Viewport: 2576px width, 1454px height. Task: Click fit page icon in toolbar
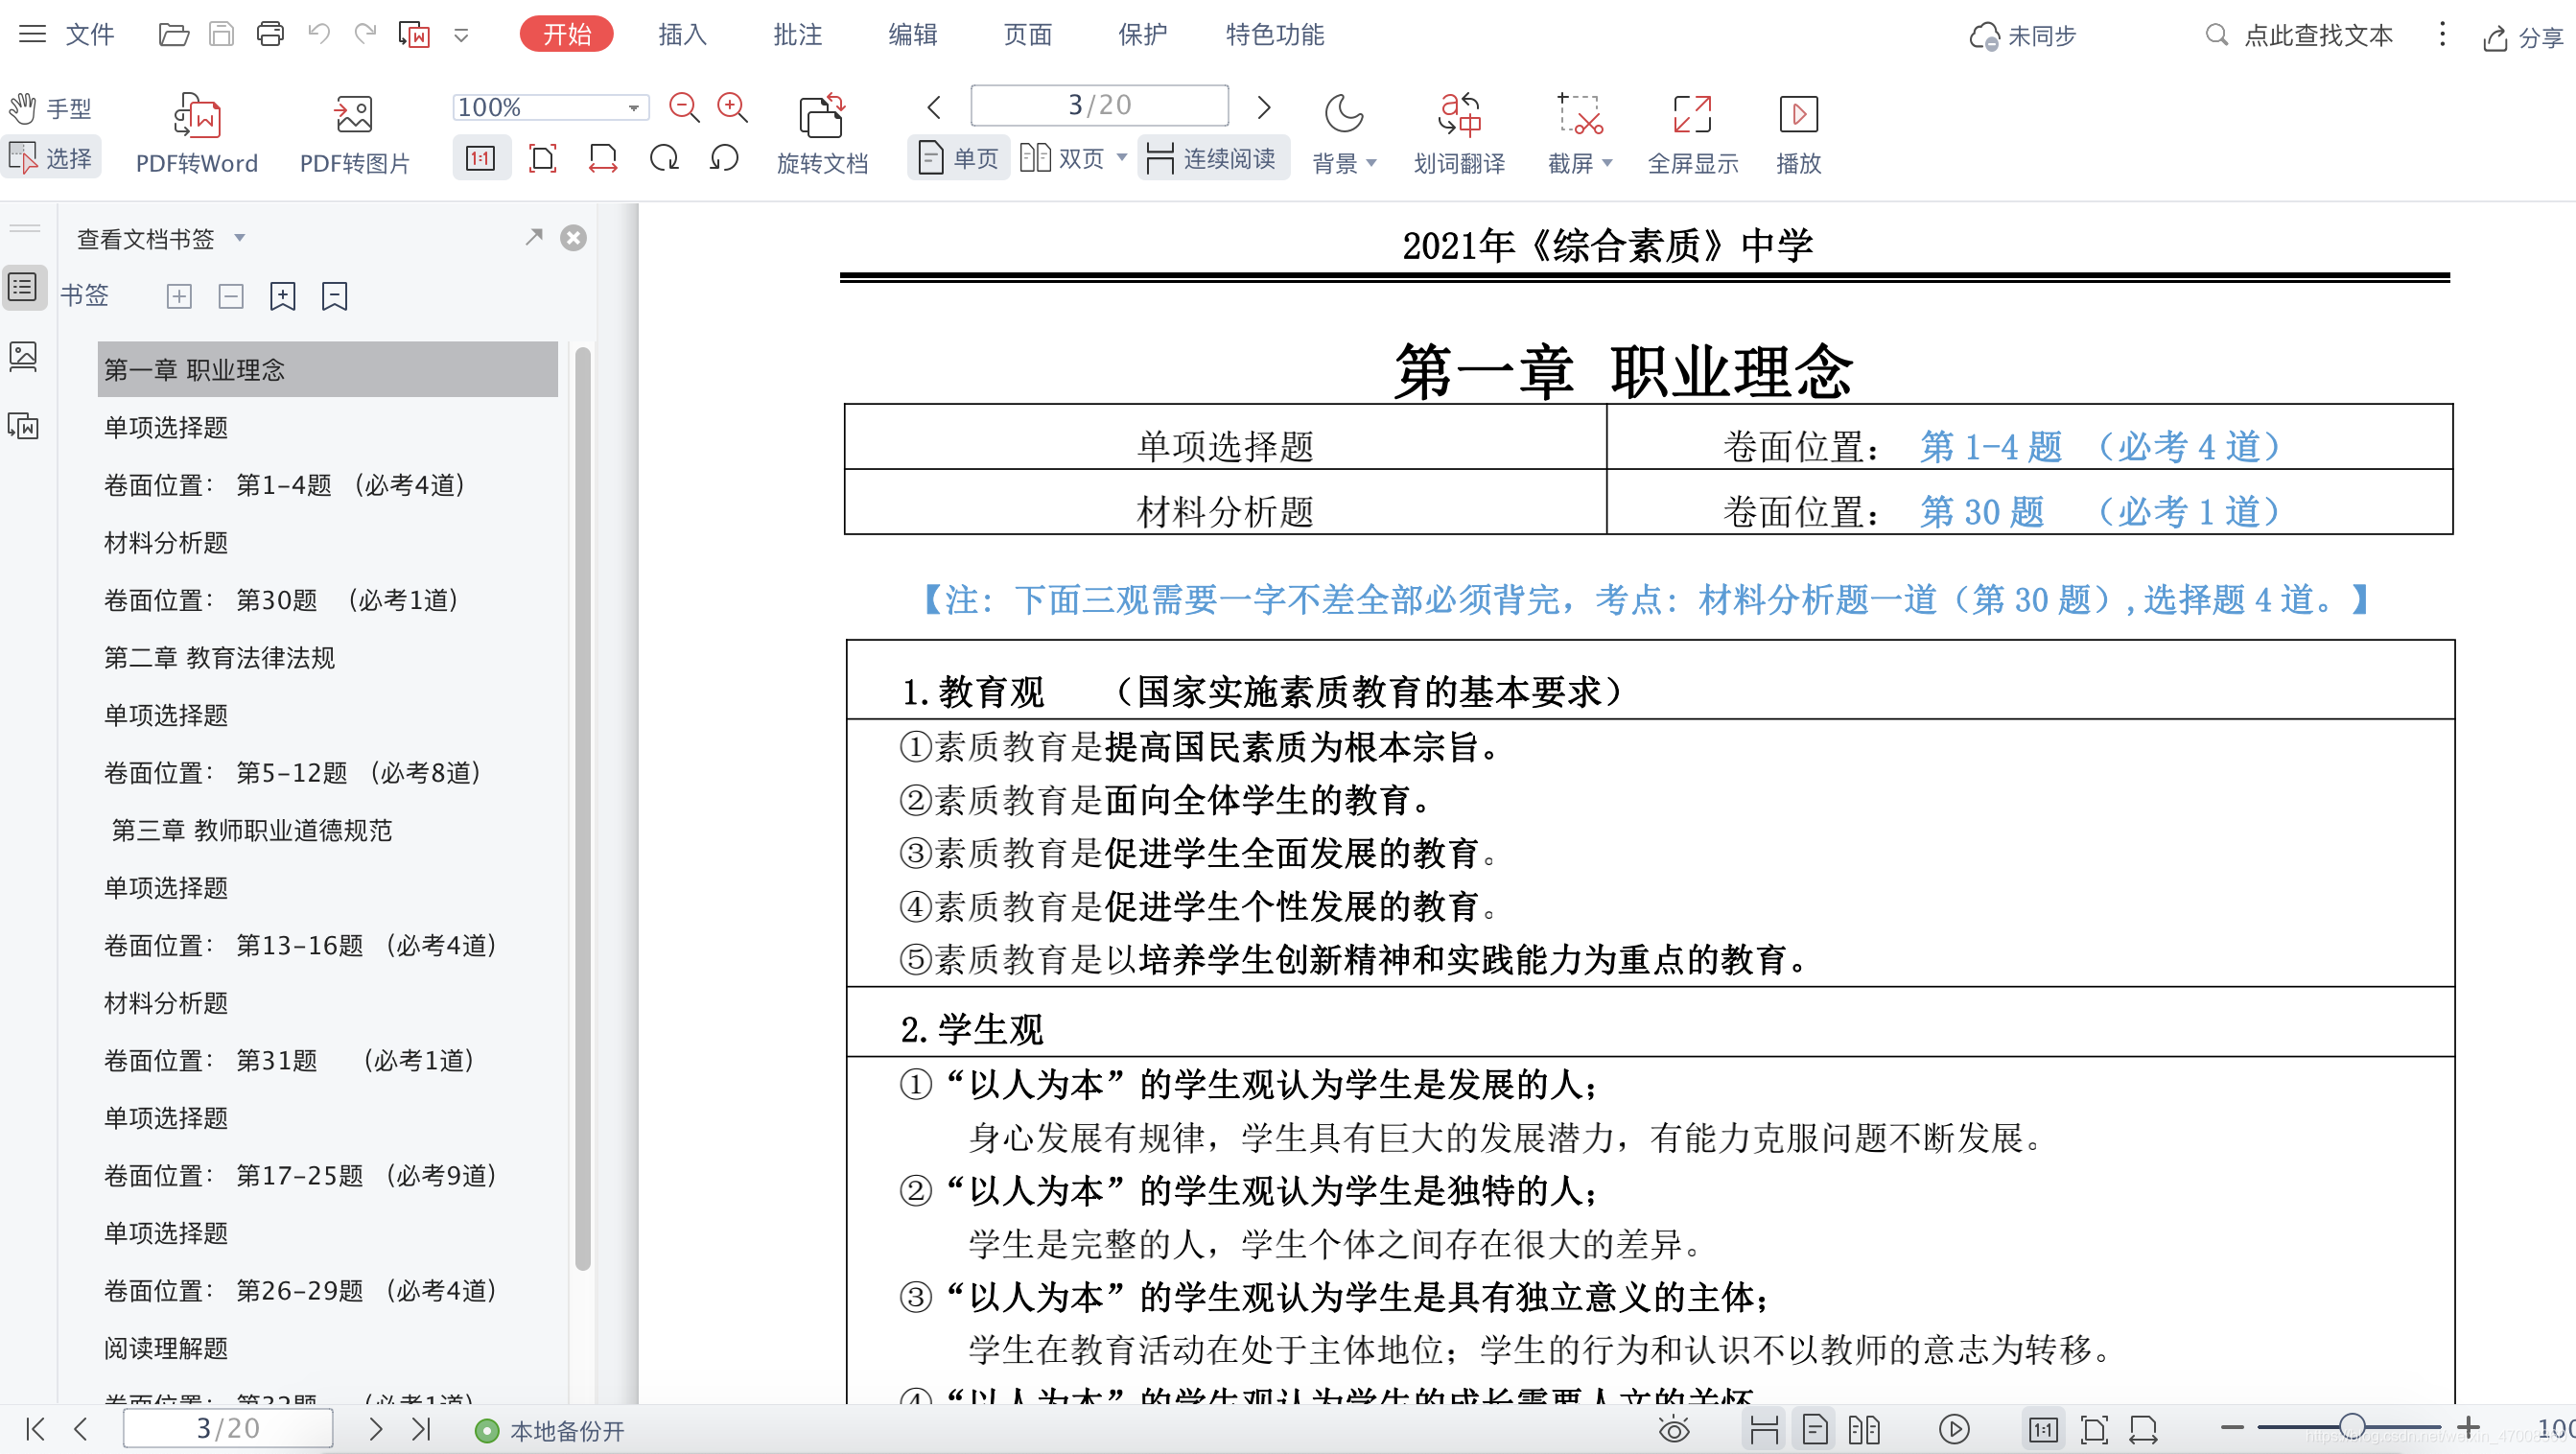(542, 158)
